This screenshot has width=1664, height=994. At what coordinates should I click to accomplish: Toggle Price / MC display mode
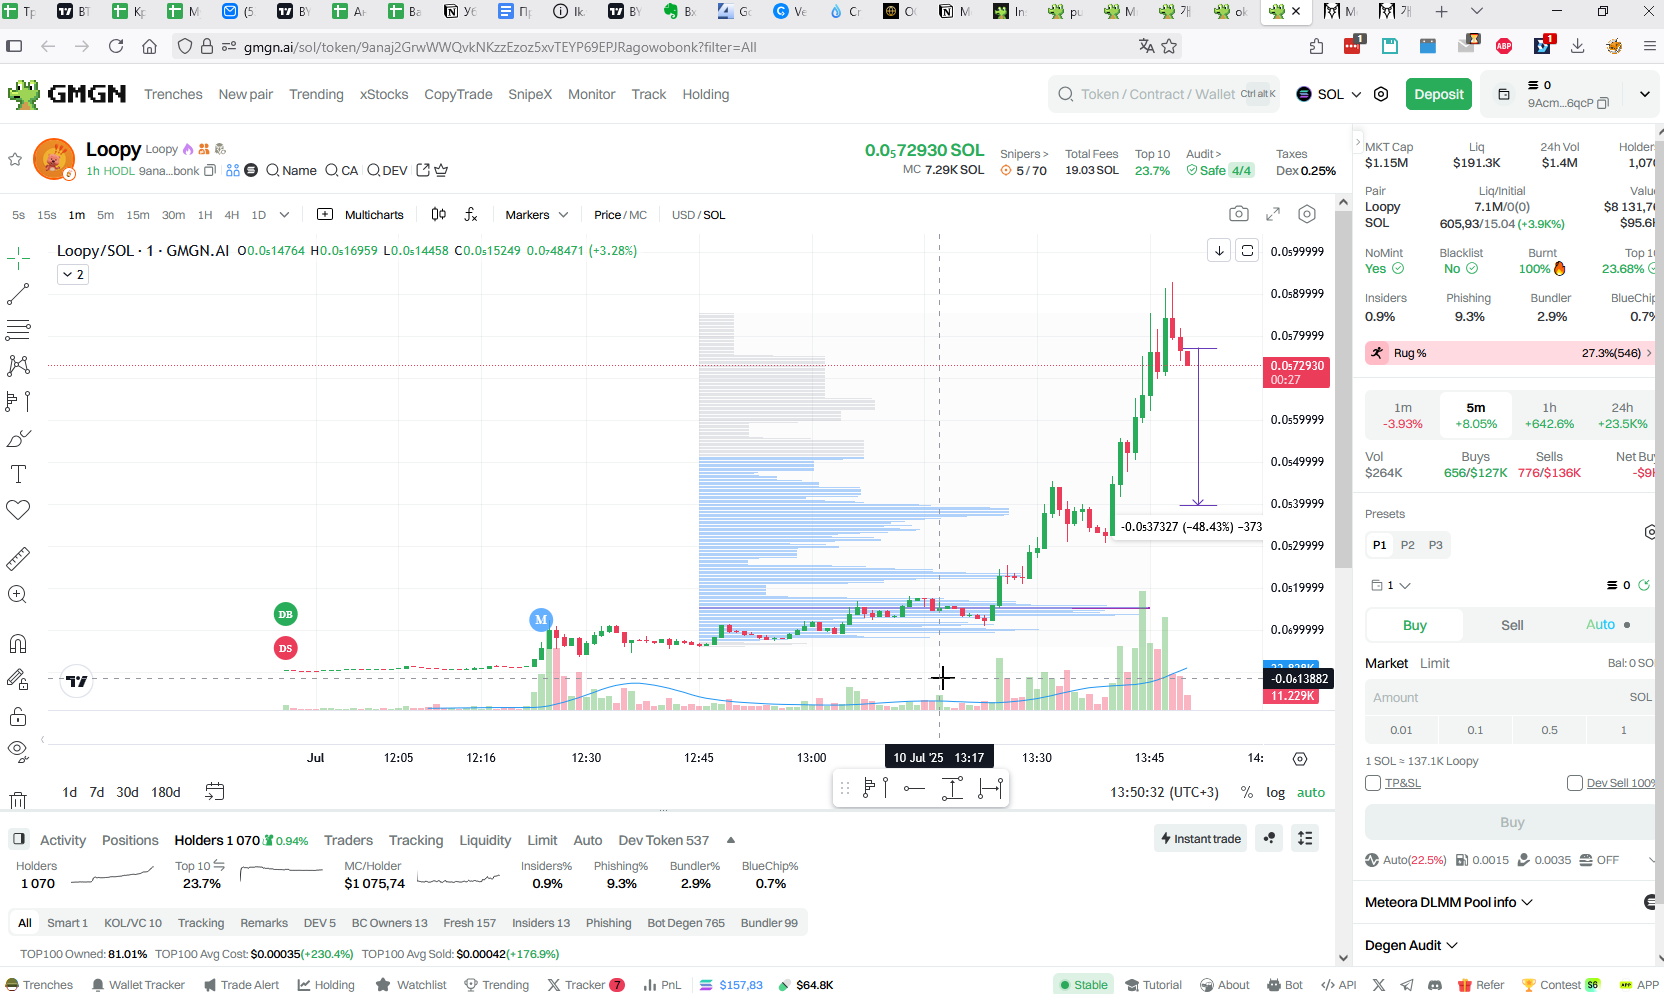coord(620,215)
